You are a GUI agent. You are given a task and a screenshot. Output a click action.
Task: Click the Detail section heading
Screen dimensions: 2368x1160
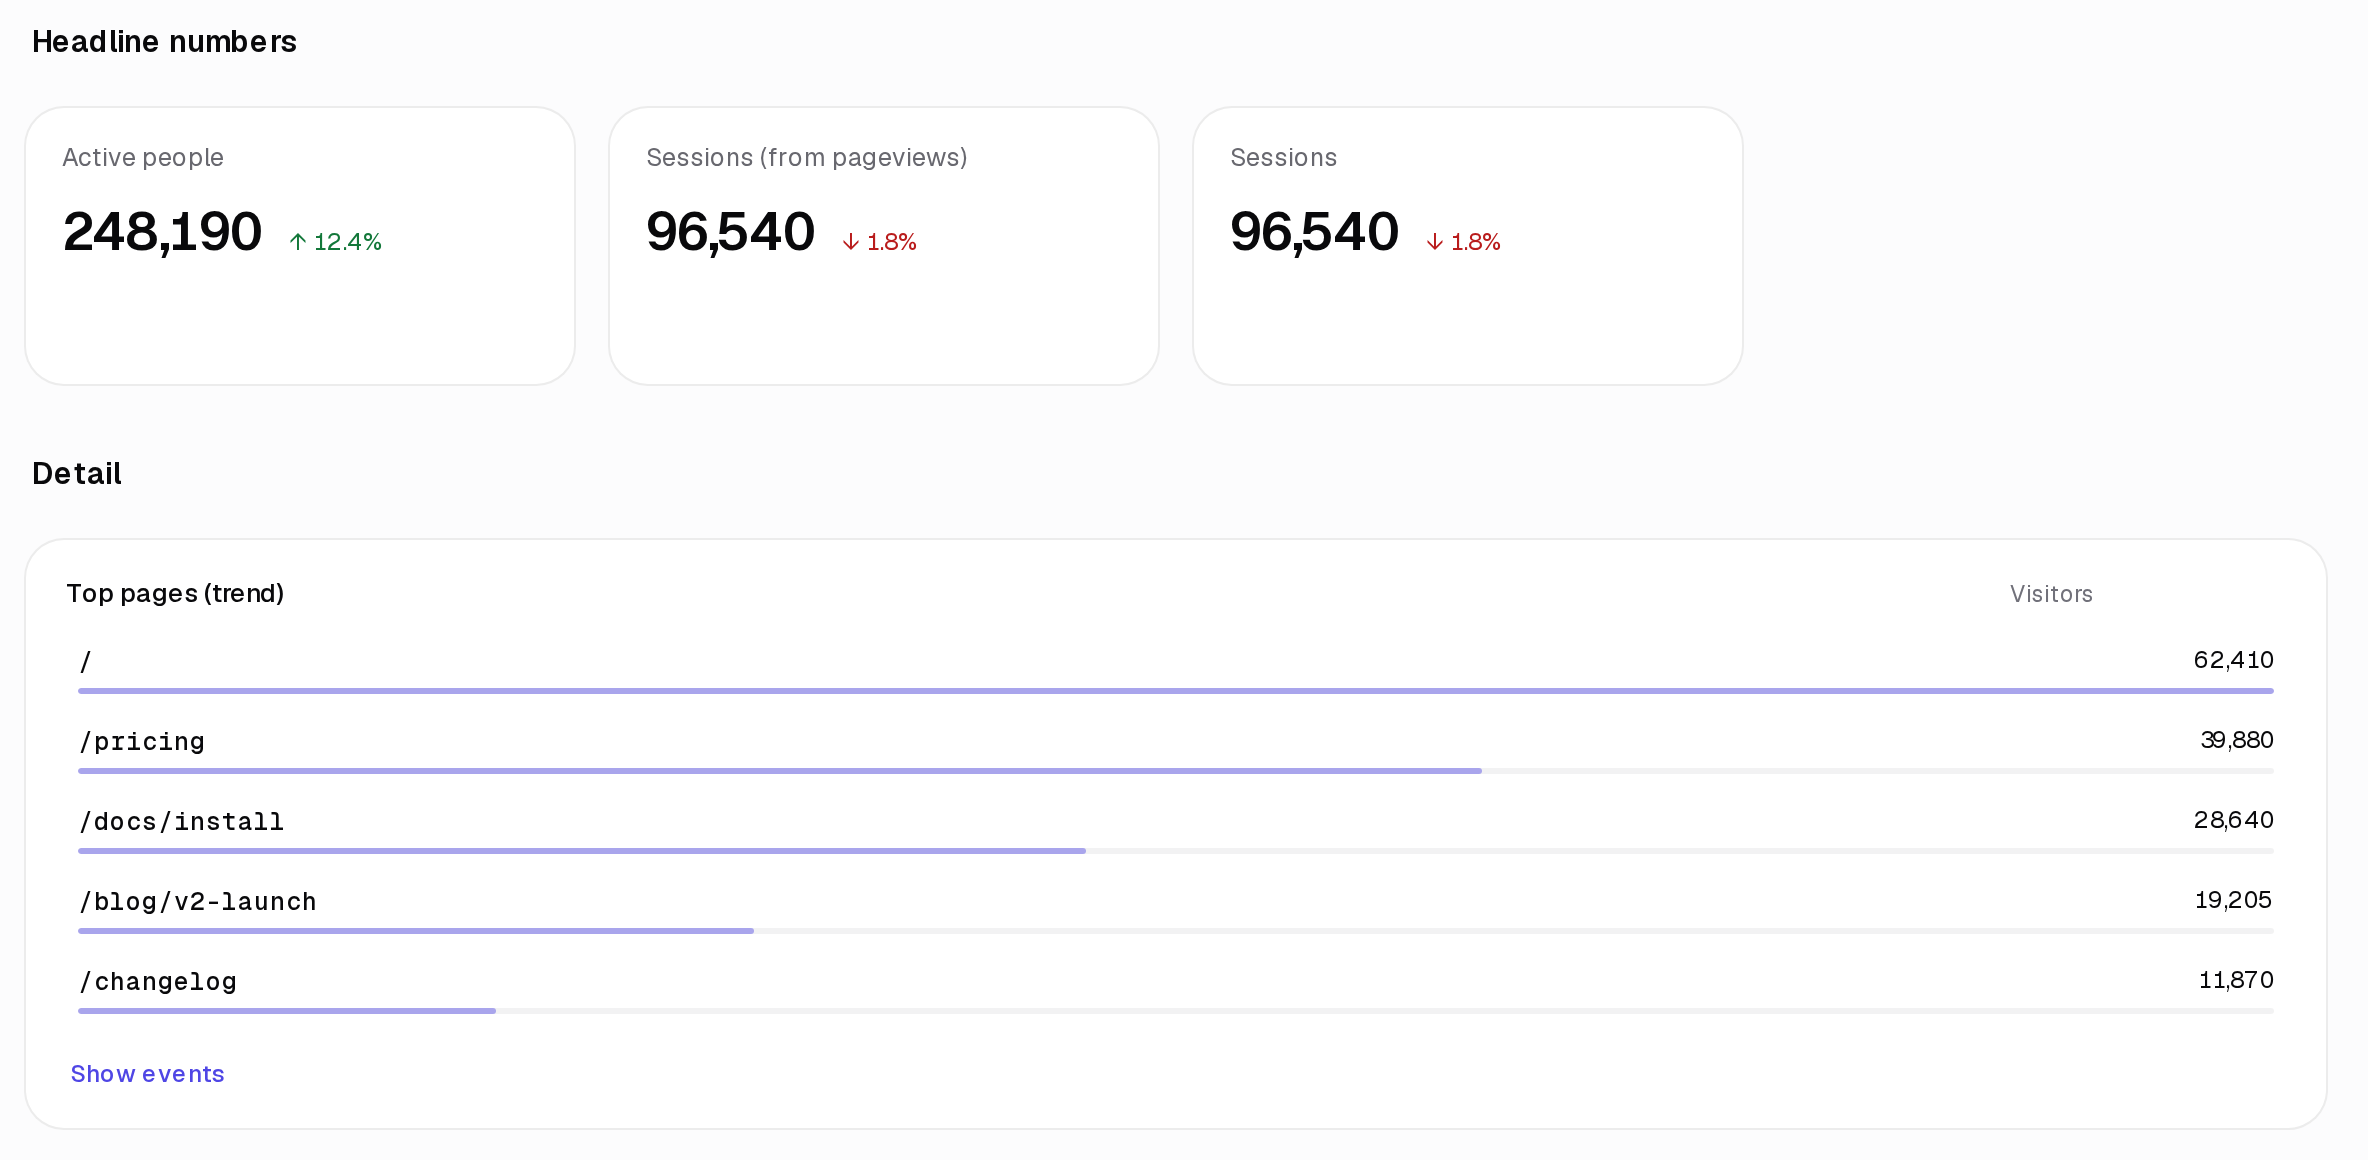pyautogui.click(x=77, y=474)
